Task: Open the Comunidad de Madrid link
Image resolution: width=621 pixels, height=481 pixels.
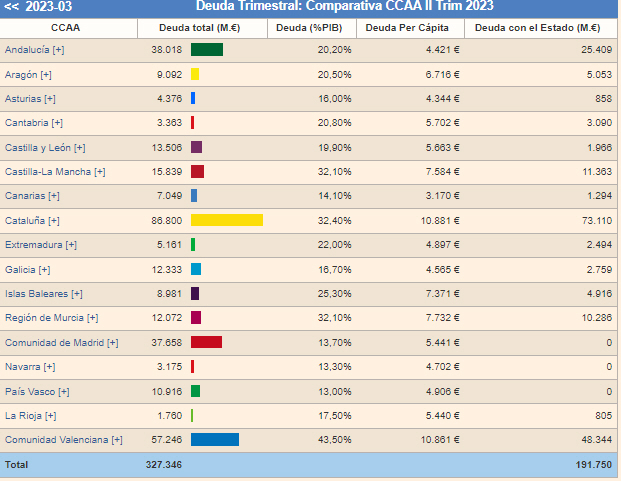Action: [x=61, y=342]
